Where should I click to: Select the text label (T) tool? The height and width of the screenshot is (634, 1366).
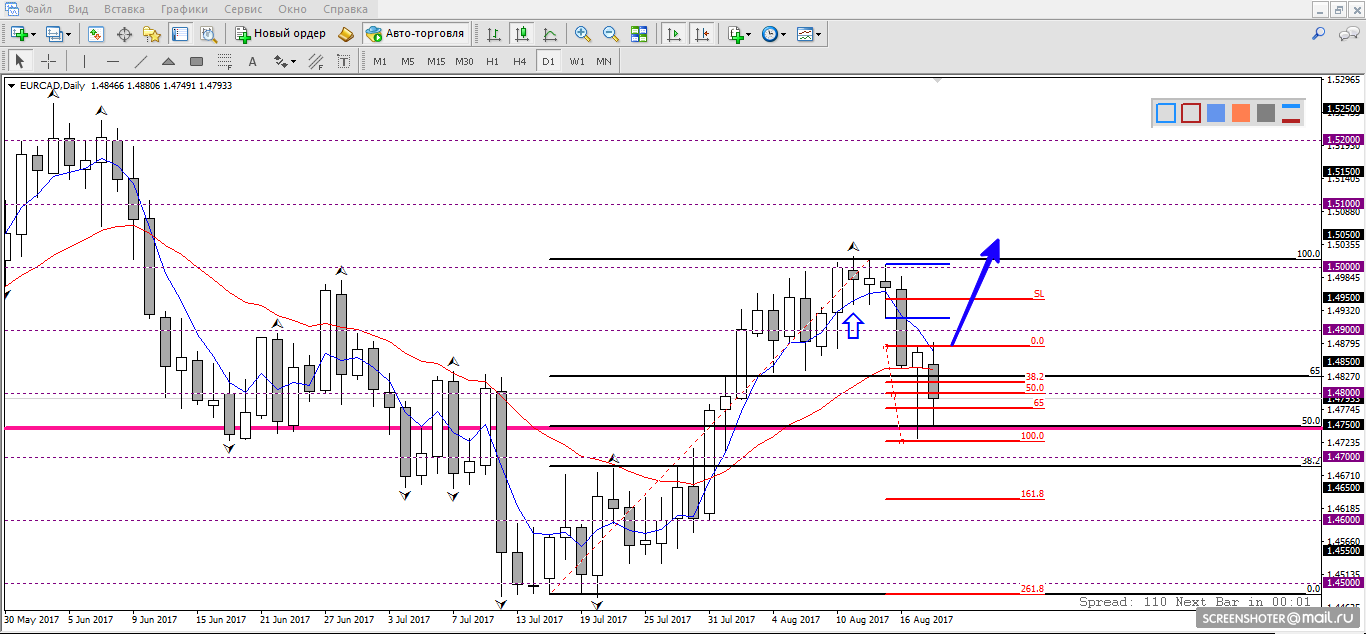[343, 61]
